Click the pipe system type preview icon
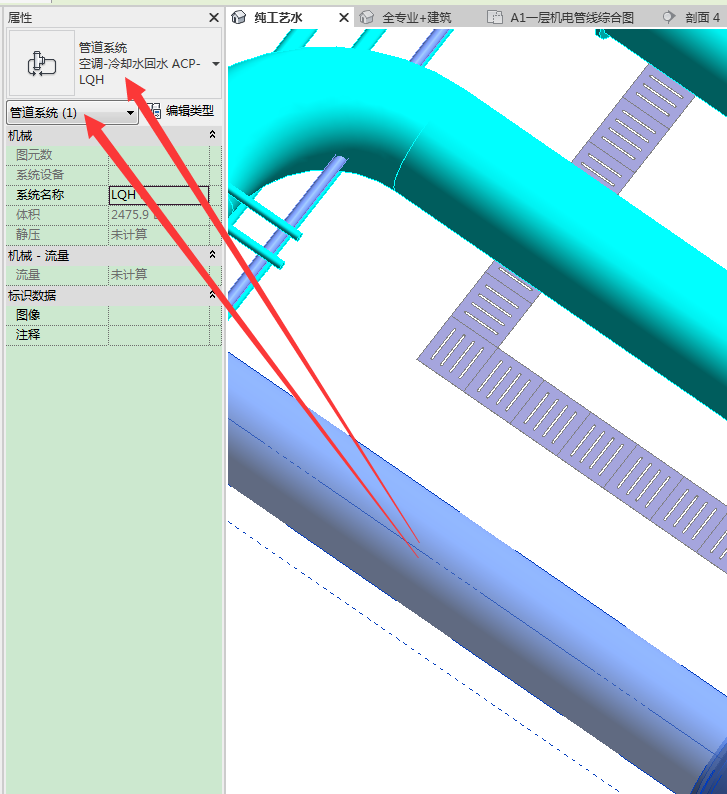 [x=42, y=63]
